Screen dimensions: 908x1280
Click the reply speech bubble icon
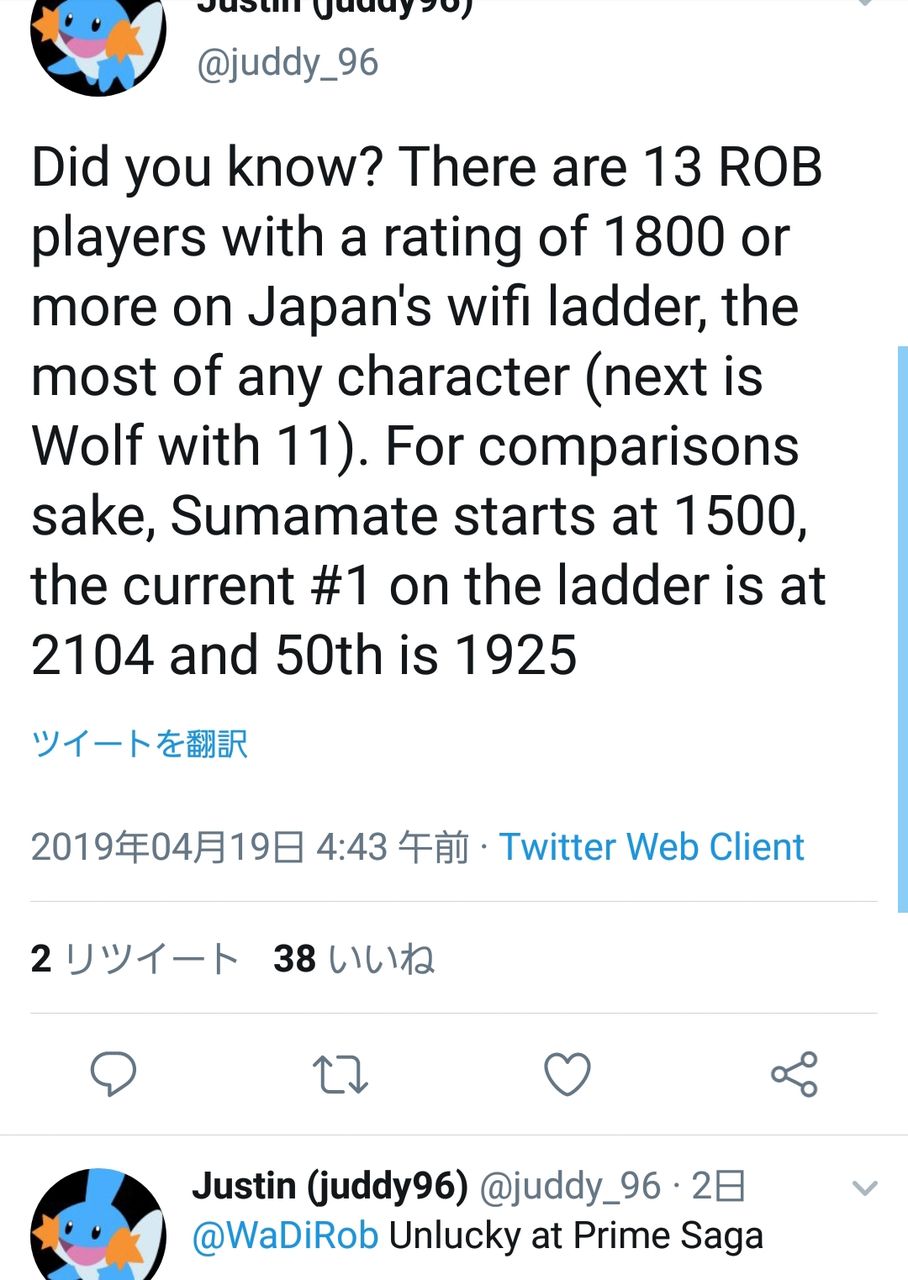point(113,1075)
